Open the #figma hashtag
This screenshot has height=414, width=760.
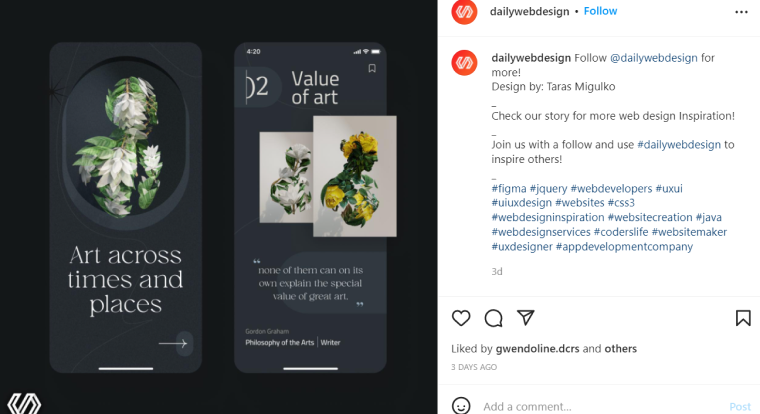pyautogui.click(x=509, y=189)
